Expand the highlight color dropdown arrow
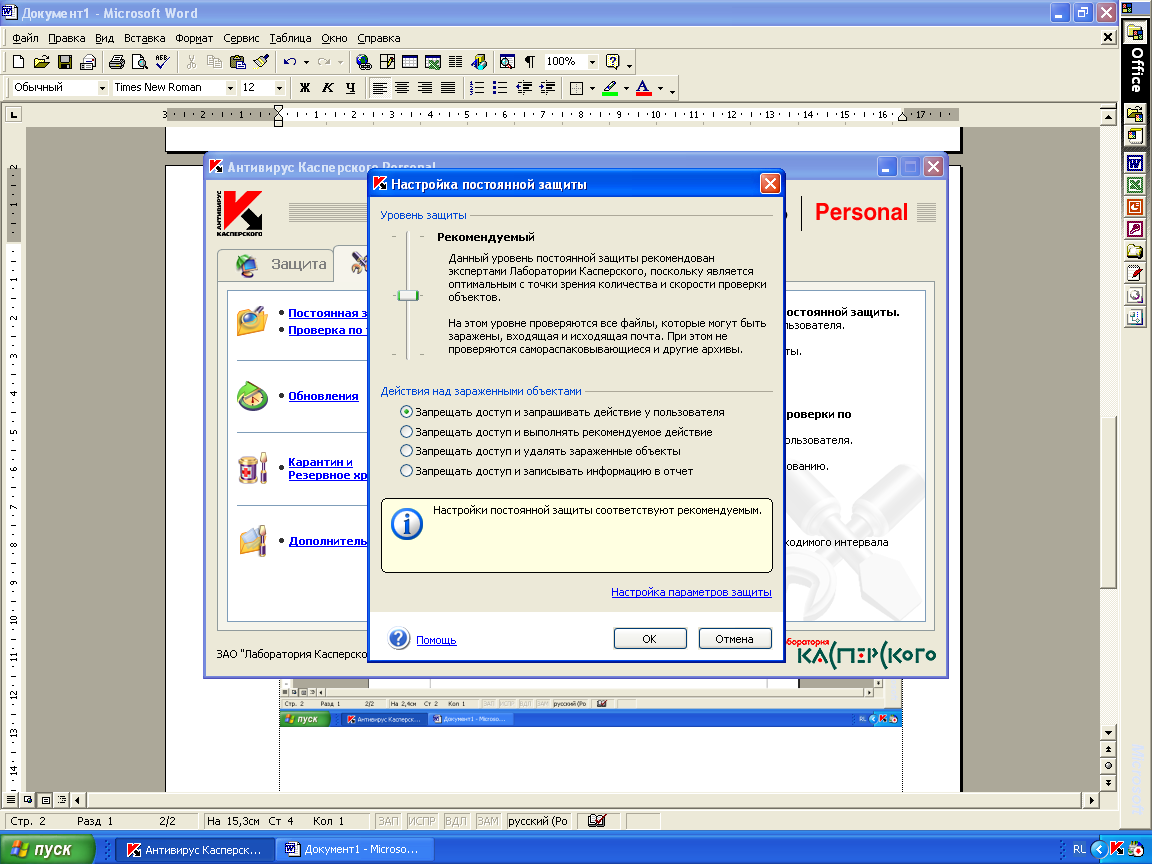 pos(627,88)
